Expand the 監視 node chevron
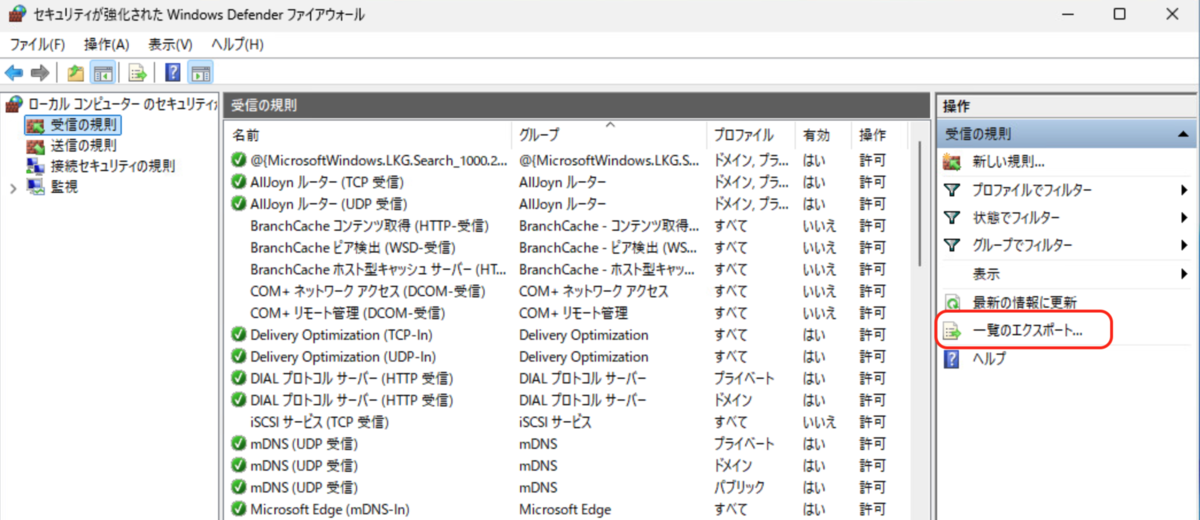Screen dimensions: 1200x520 [x=12, y=187]
